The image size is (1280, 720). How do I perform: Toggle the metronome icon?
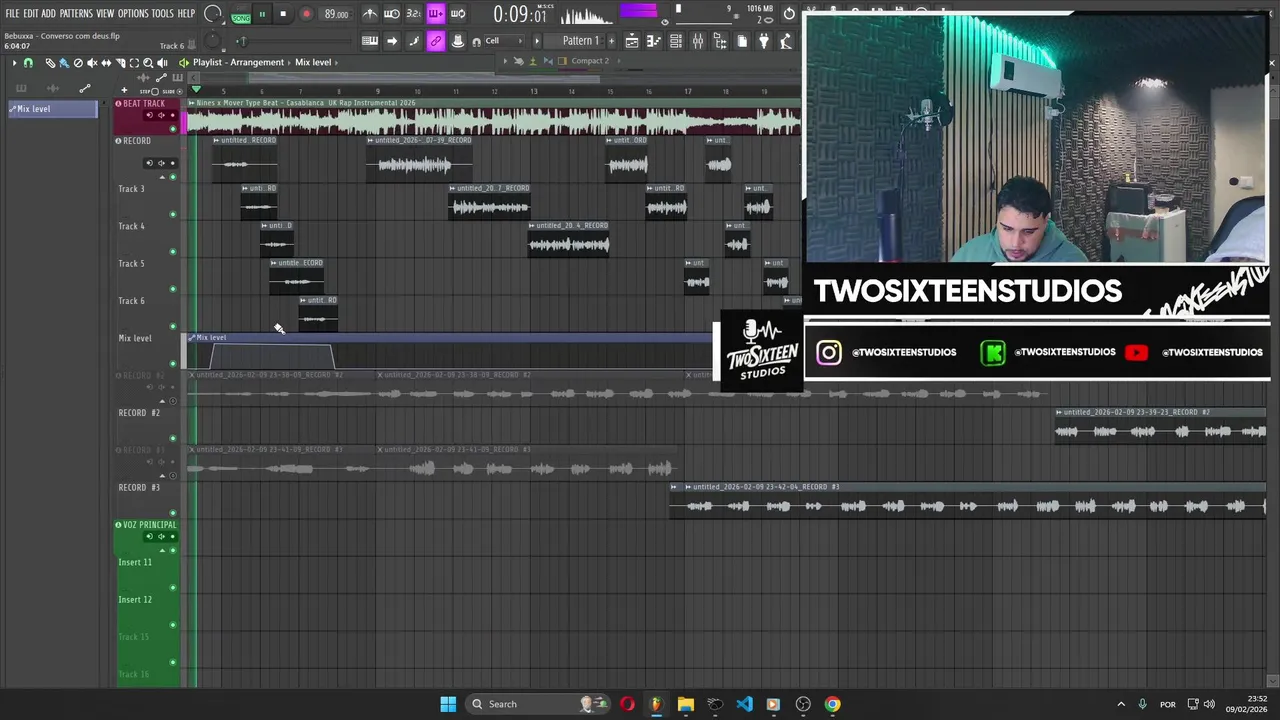coord(370,14)
